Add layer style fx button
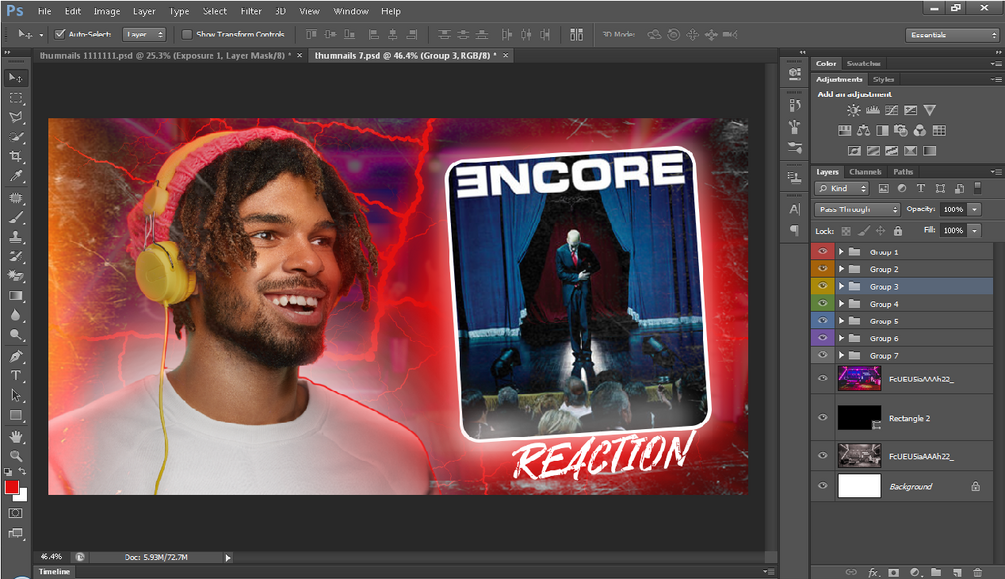 pyautogui.click(x=873, y=572)
